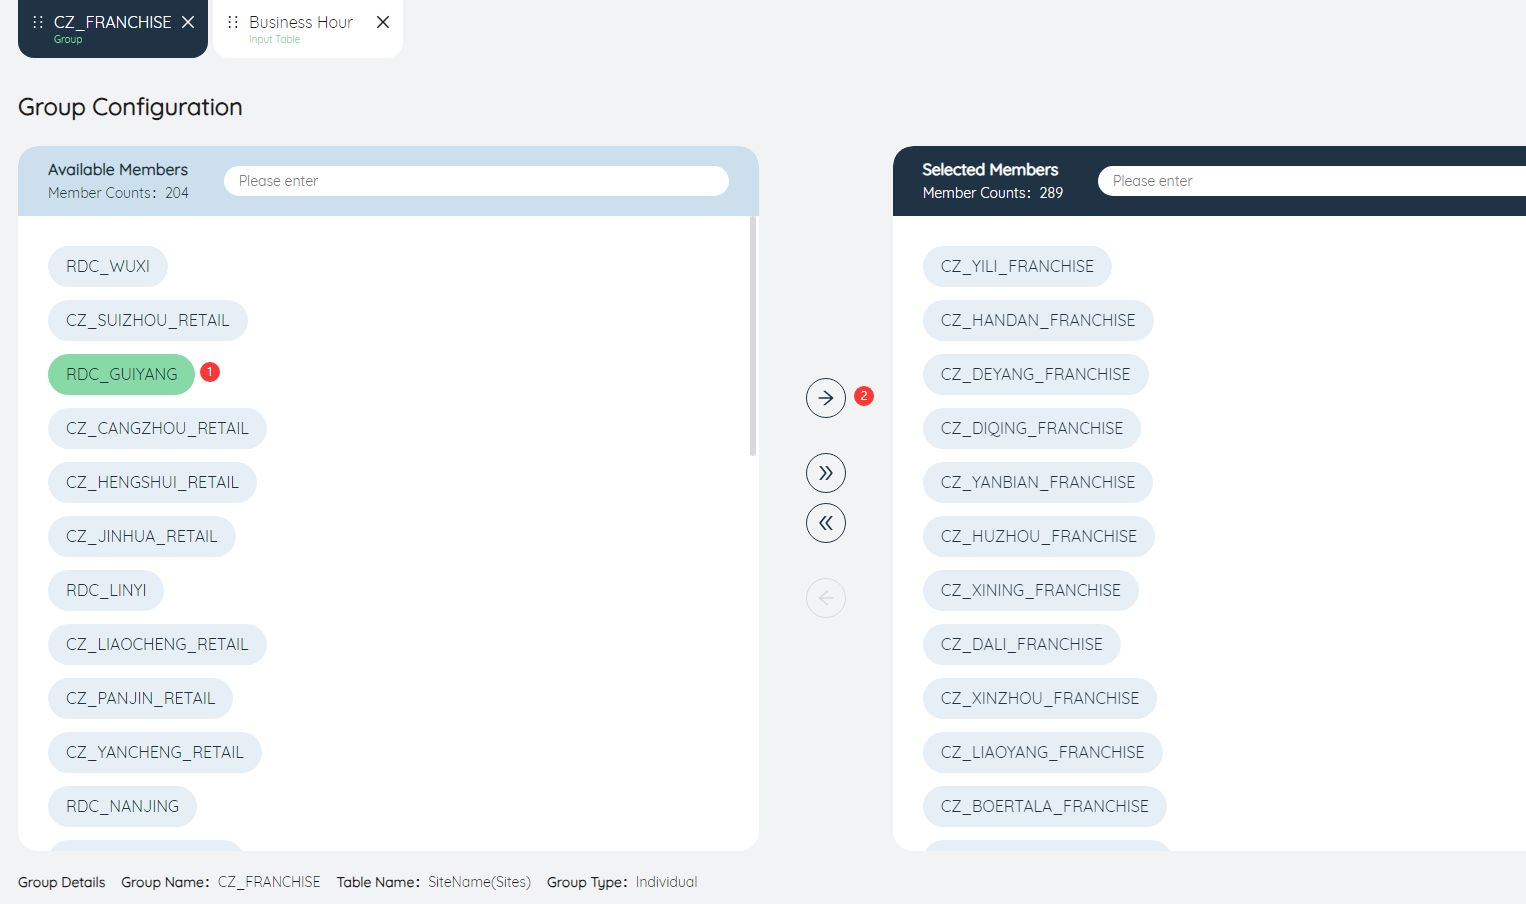
Task: Click the Available Members list scrollbar
Action: click(x=753, y=336)
